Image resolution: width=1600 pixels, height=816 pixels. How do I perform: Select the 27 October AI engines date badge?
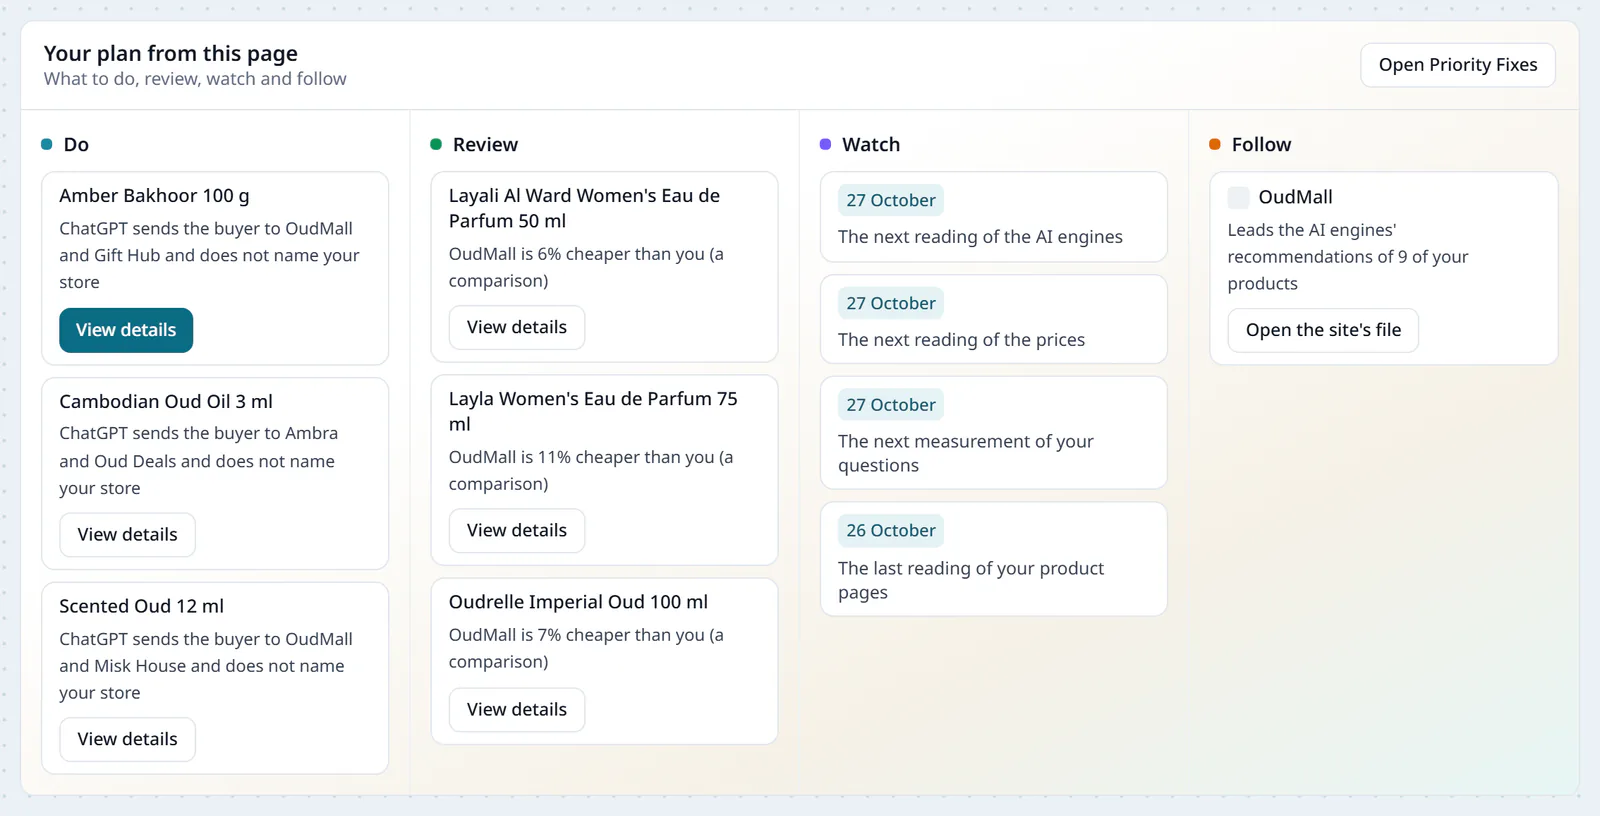(x=891, y=200)
